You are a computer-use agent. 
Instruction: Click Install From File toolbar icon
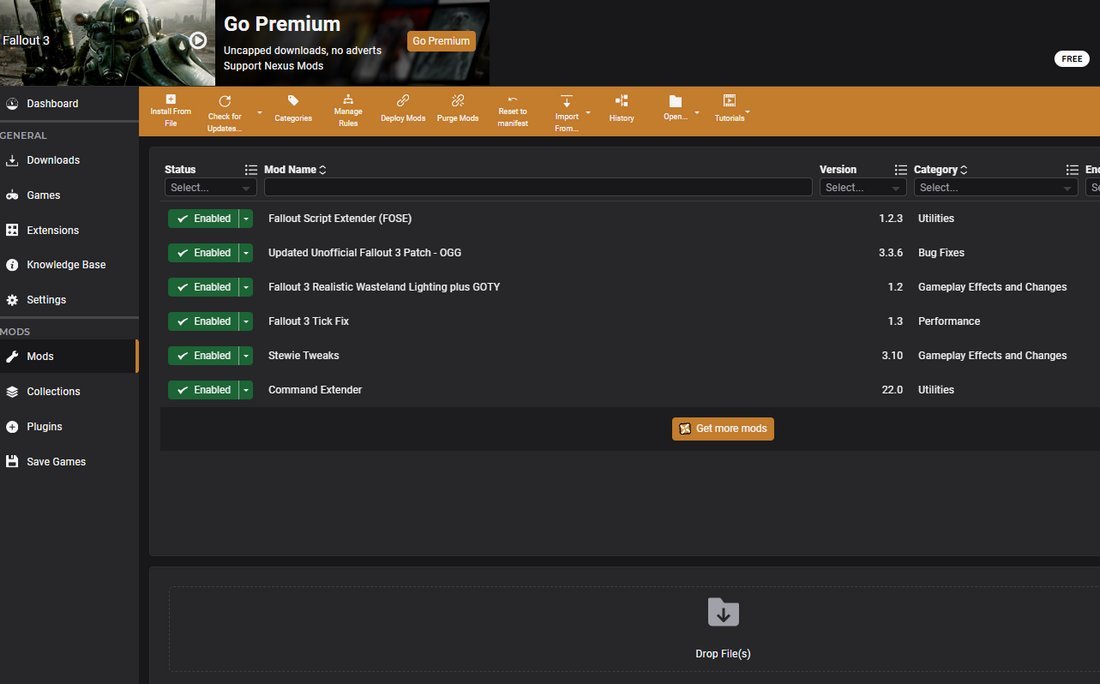tap(170, 100)
